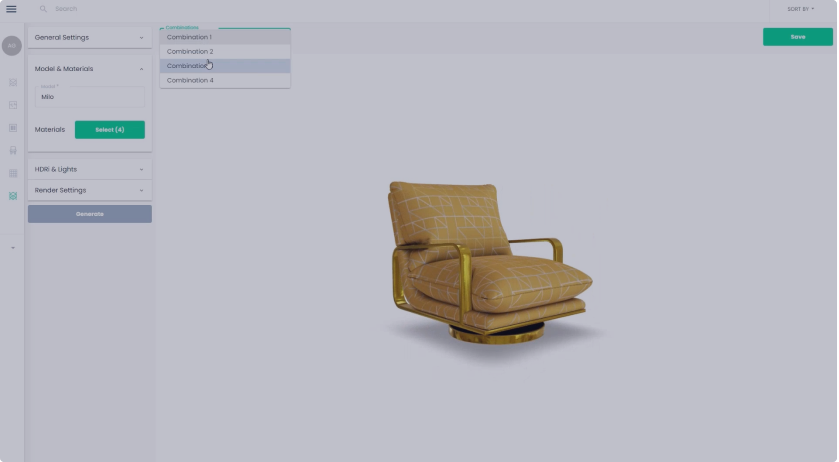This screenshot has height=462, width=839.
Task: Click the Model field containing Milo
Action: point(90,97)
